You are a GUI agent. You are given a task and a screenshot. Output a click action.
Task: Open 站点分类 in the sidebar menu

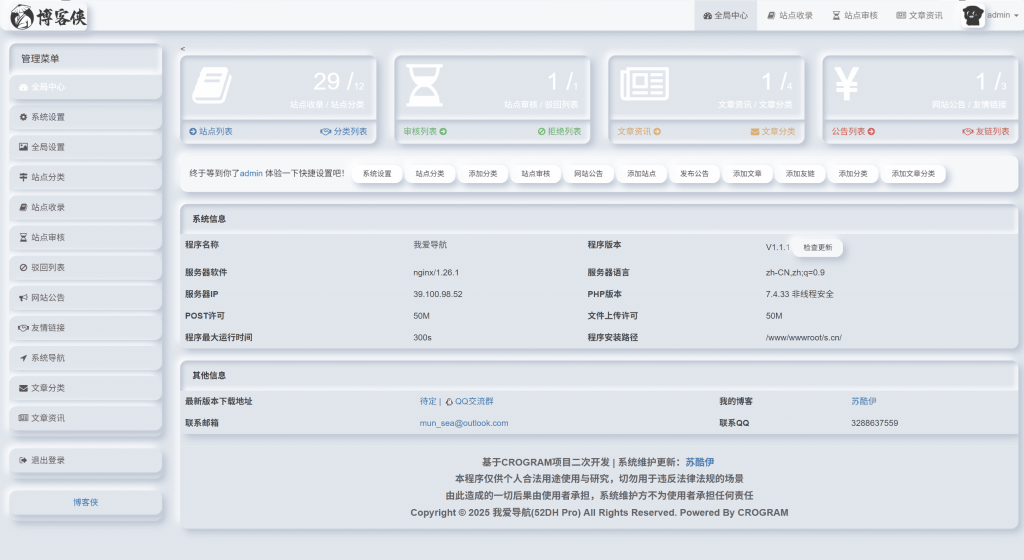click(x=86, y=177)
